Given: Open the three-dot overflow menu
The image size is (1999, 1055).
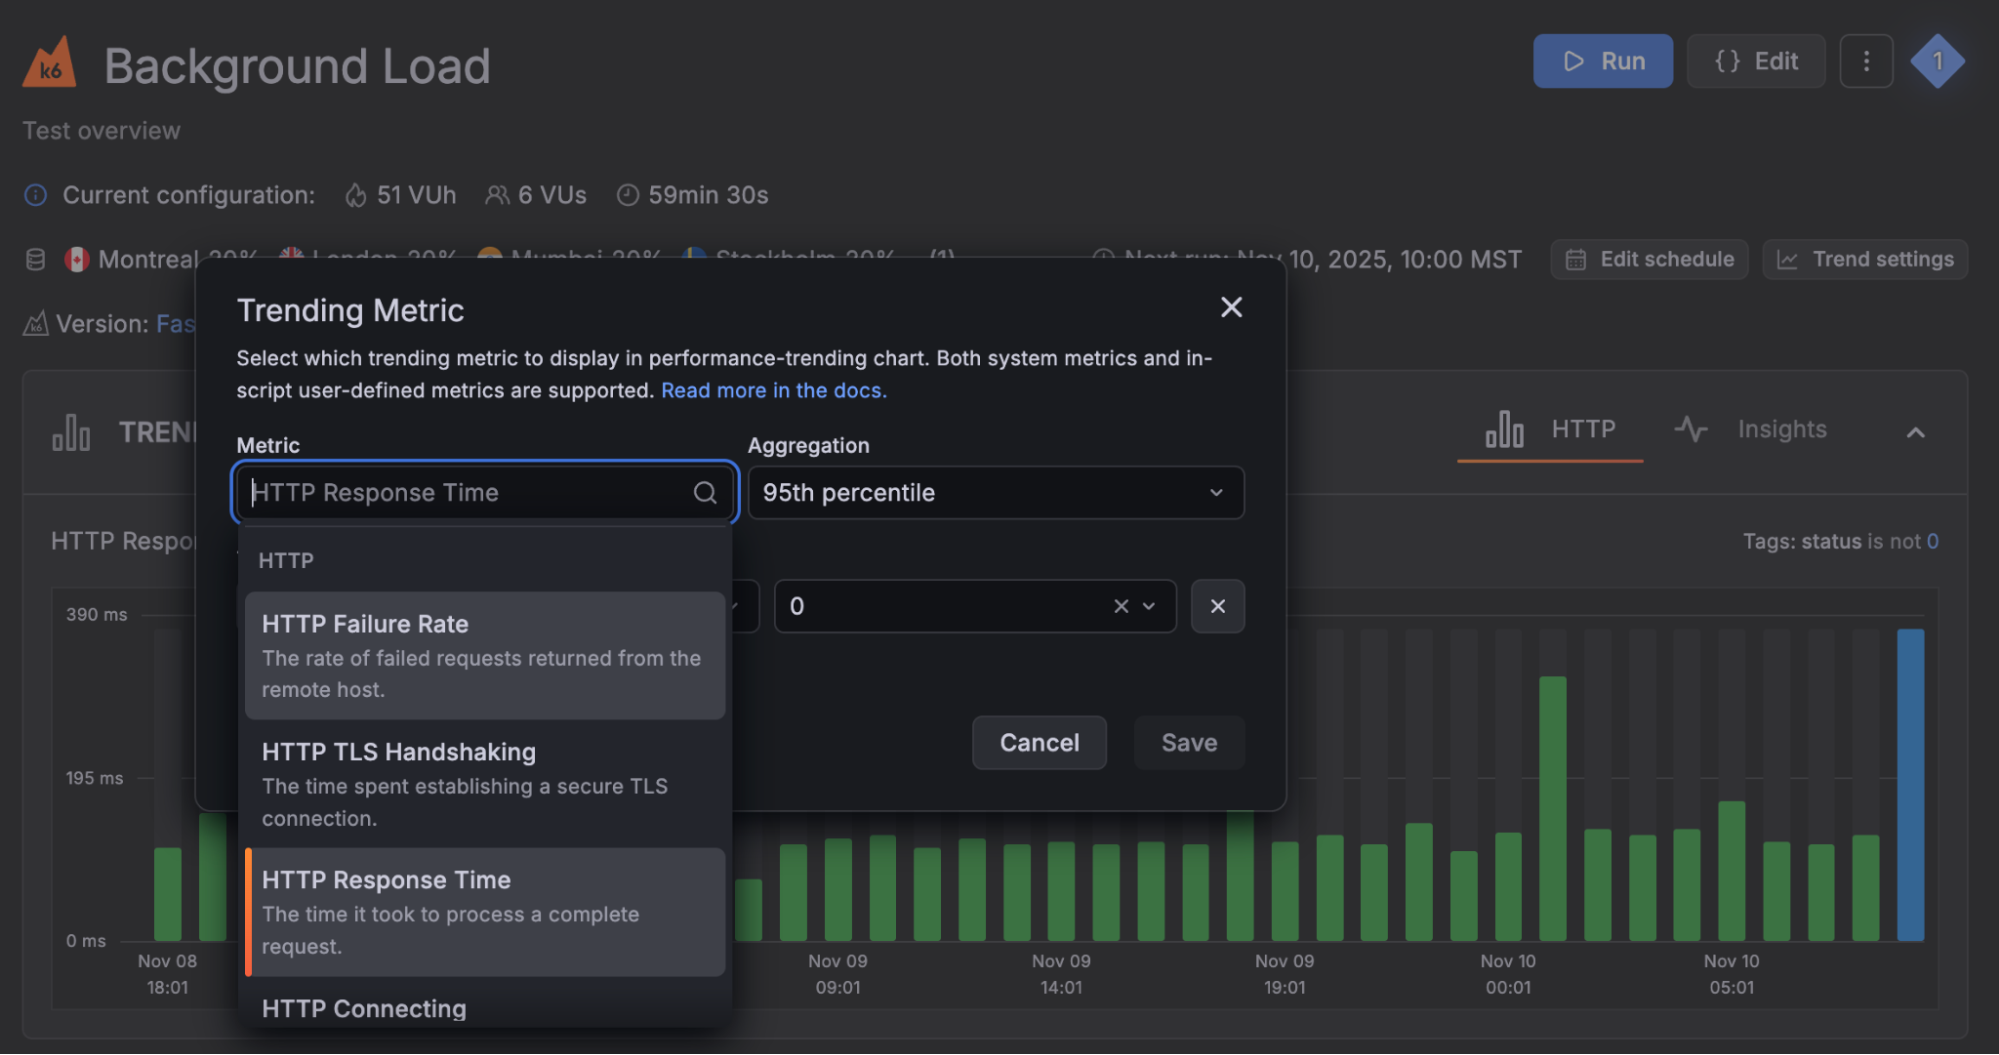Looking at the screenshot, I should pos(1865,60).
